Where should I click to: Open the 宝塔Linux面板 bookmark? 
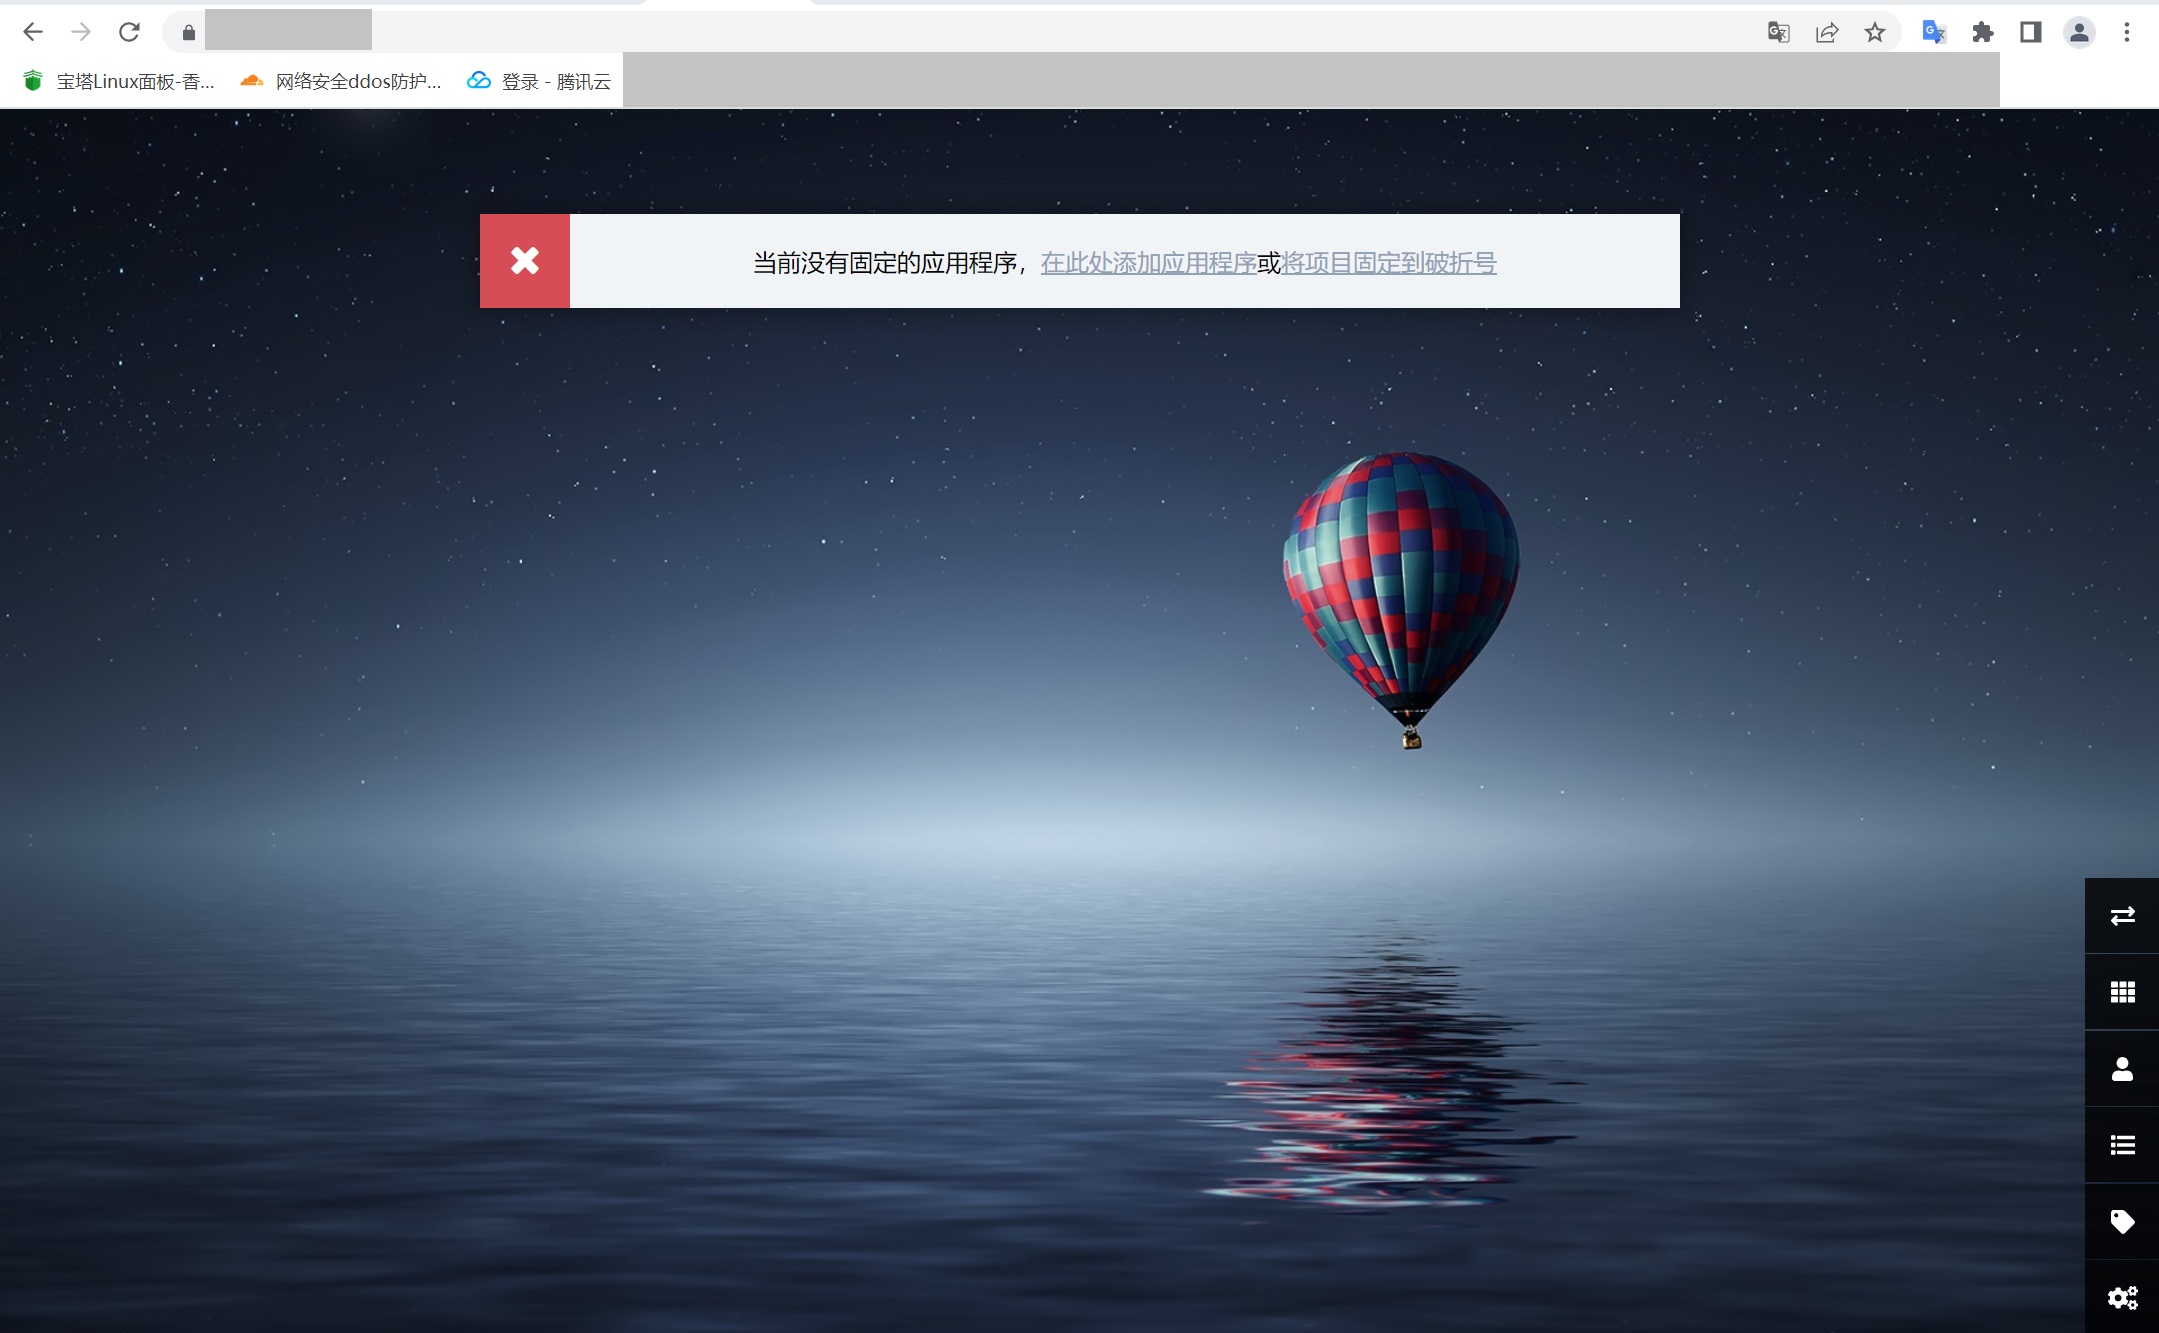(119, 81)
